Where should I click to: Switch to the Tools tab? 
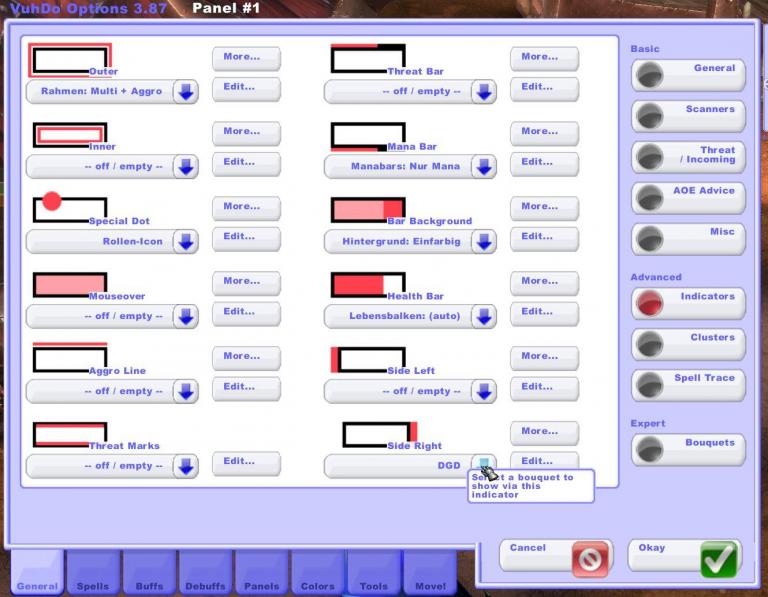(x=374, y=573)
